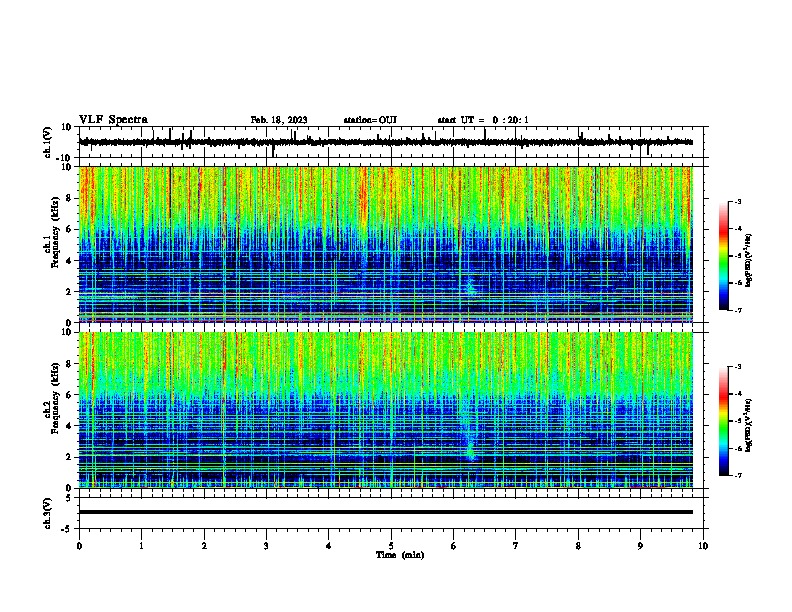Select the date text "Feb. 18, 2023"
This screenshot has height=612, width=792.
click(x=279, y=120)
